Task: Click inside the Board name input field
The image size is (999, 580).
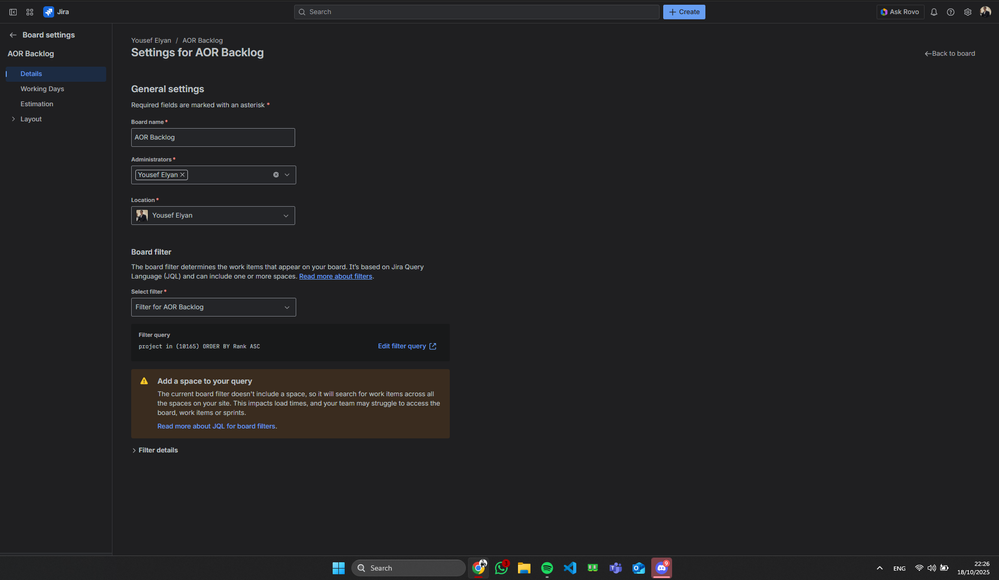Action: (213, 136)
